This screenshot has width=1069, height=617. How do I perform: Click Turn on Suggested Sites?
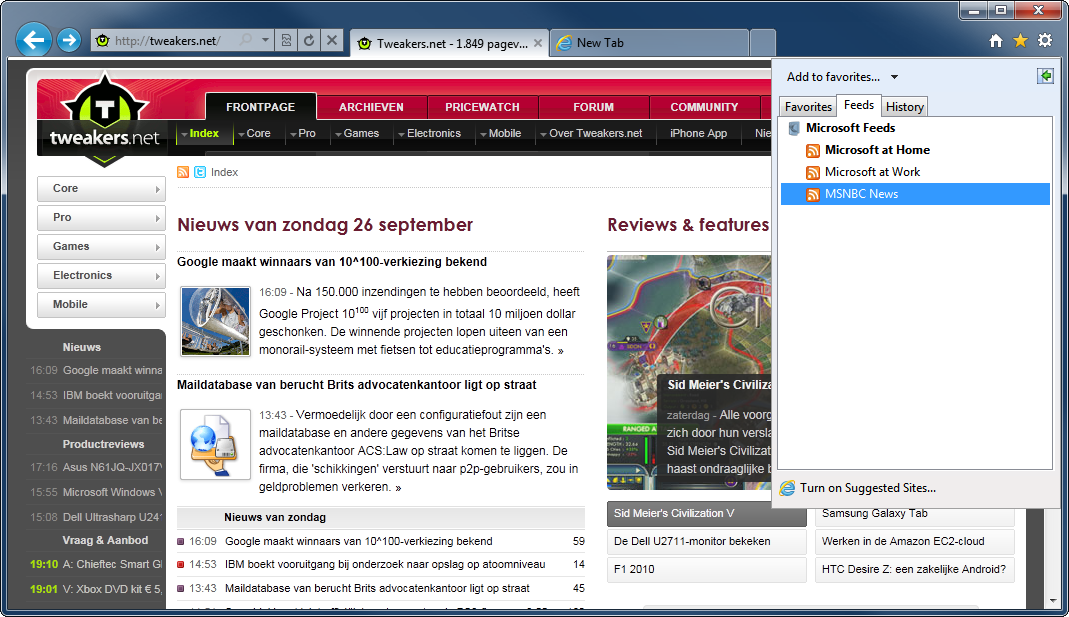coord(858,488)
